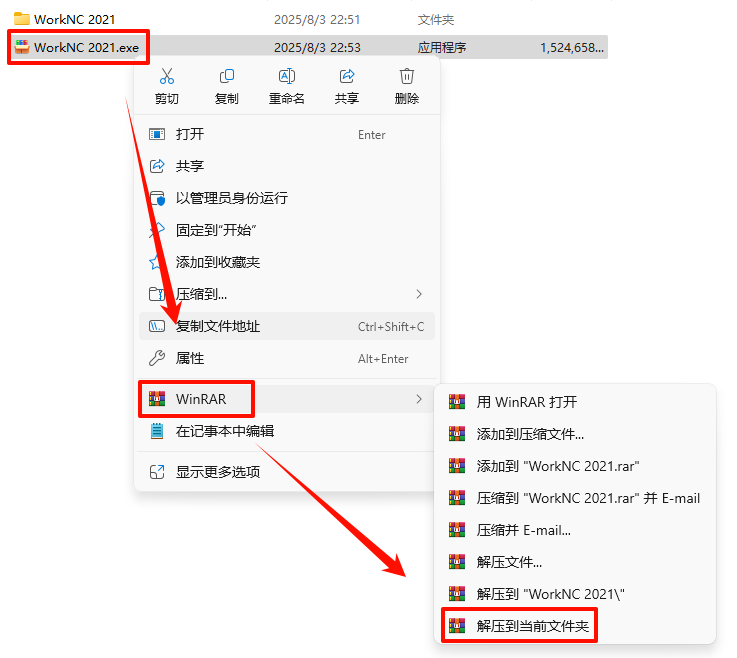Open 显示更多选项 (Show more options)
737x658 pixels.
tap(287, 472)
